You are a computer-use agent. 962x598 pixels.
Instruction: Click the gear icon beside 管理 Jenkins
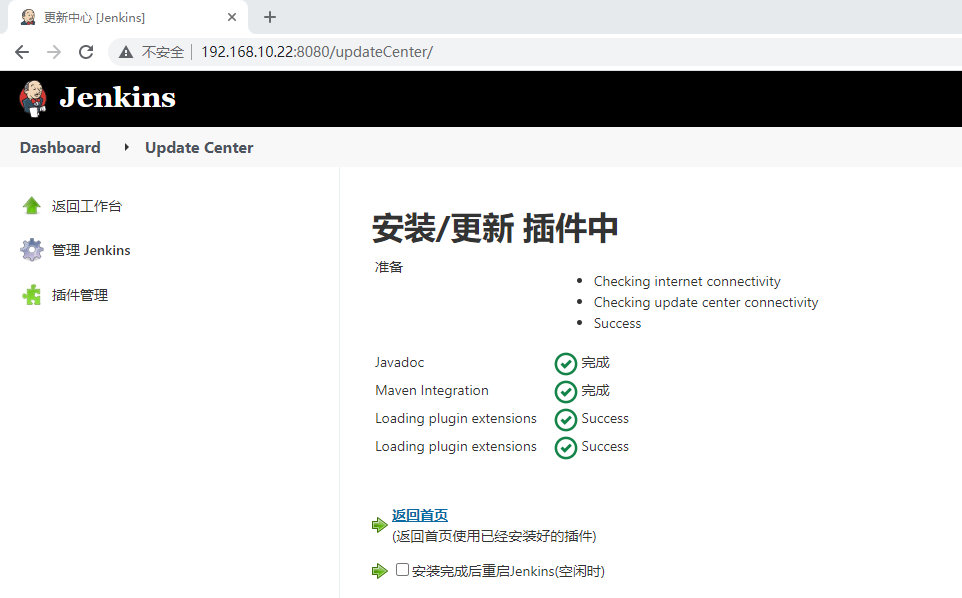click(x=31, y=250)
